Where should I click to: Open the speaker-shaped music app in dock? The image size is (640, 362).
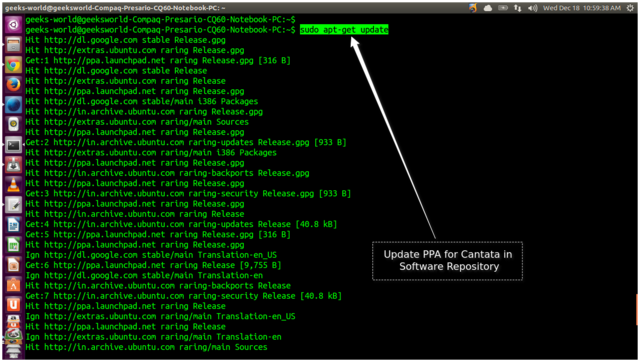coord(13,125)
